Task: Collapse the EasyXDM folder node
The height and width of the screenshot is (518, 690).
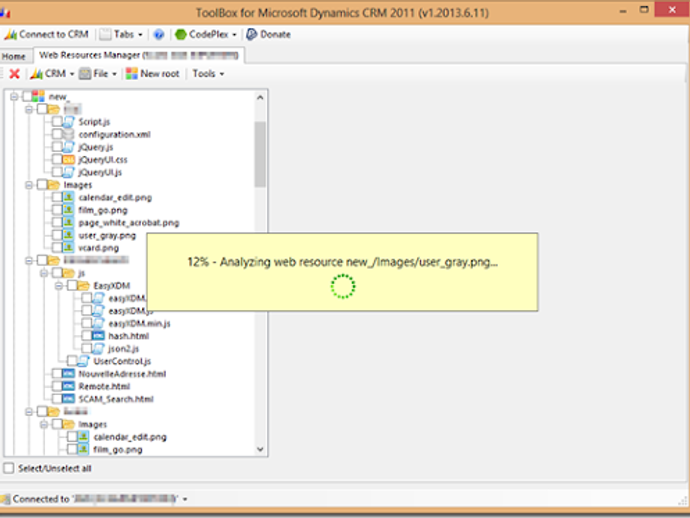Action: pos(59,286)
